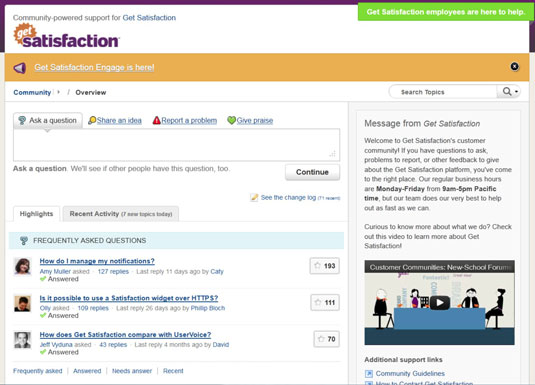Open David's profile link

click(x=221, y=345)
